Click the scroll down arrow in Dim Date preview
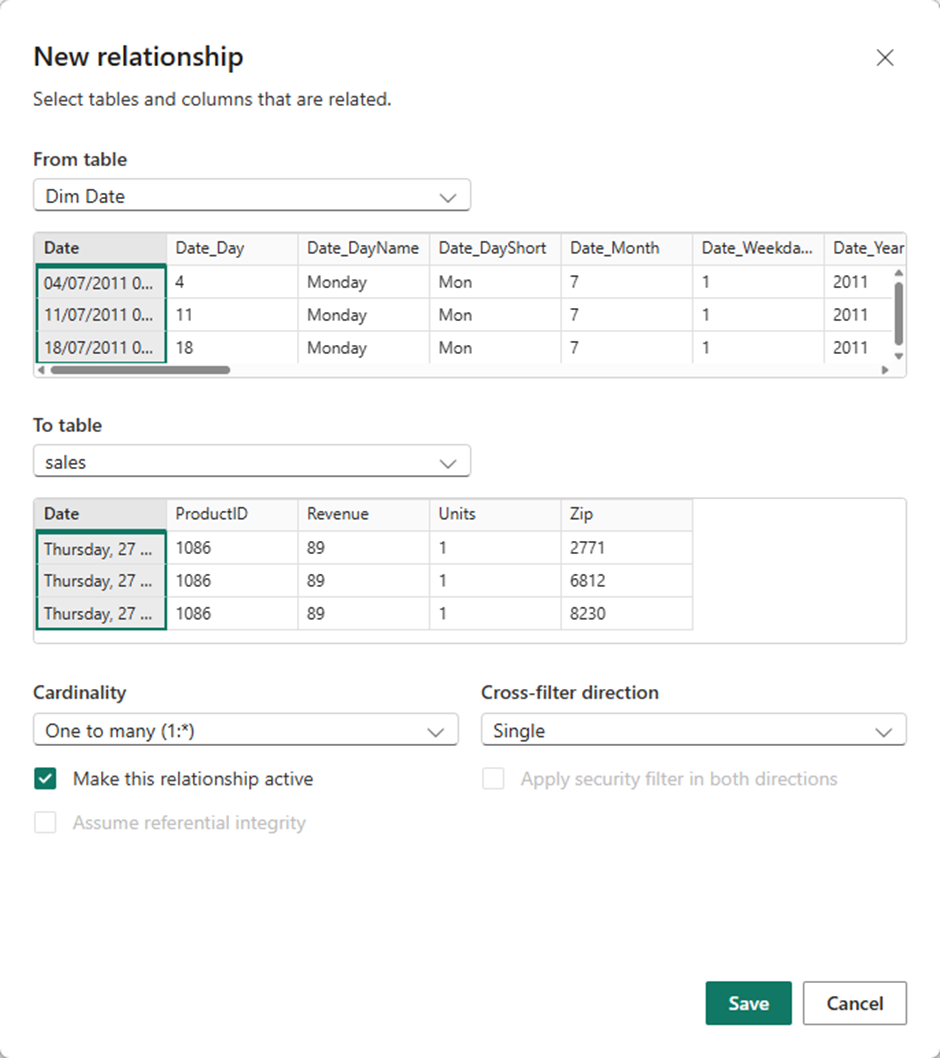The width and height of the screenshot is (940, 1058). tap(898, 355)
